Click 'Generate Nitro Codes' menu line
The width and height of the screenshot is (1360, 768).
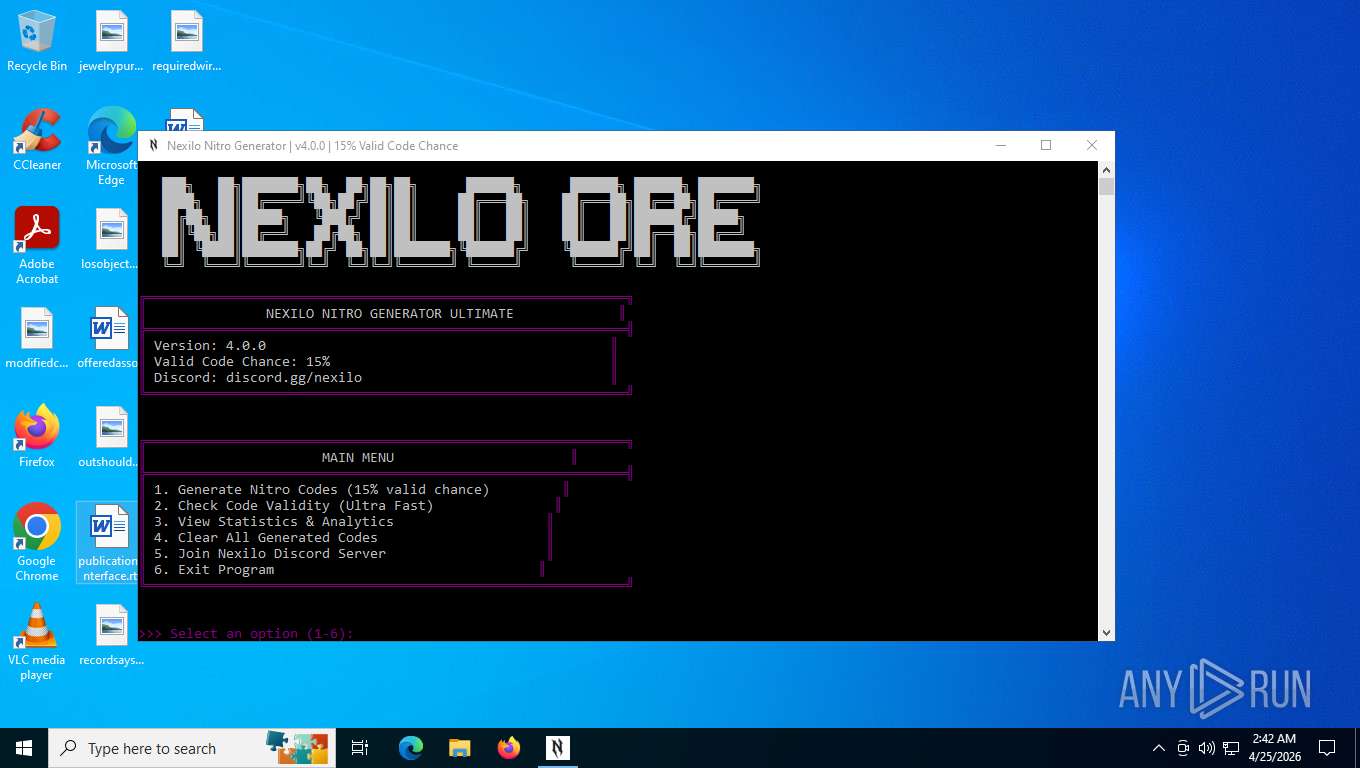coord(322,490)
